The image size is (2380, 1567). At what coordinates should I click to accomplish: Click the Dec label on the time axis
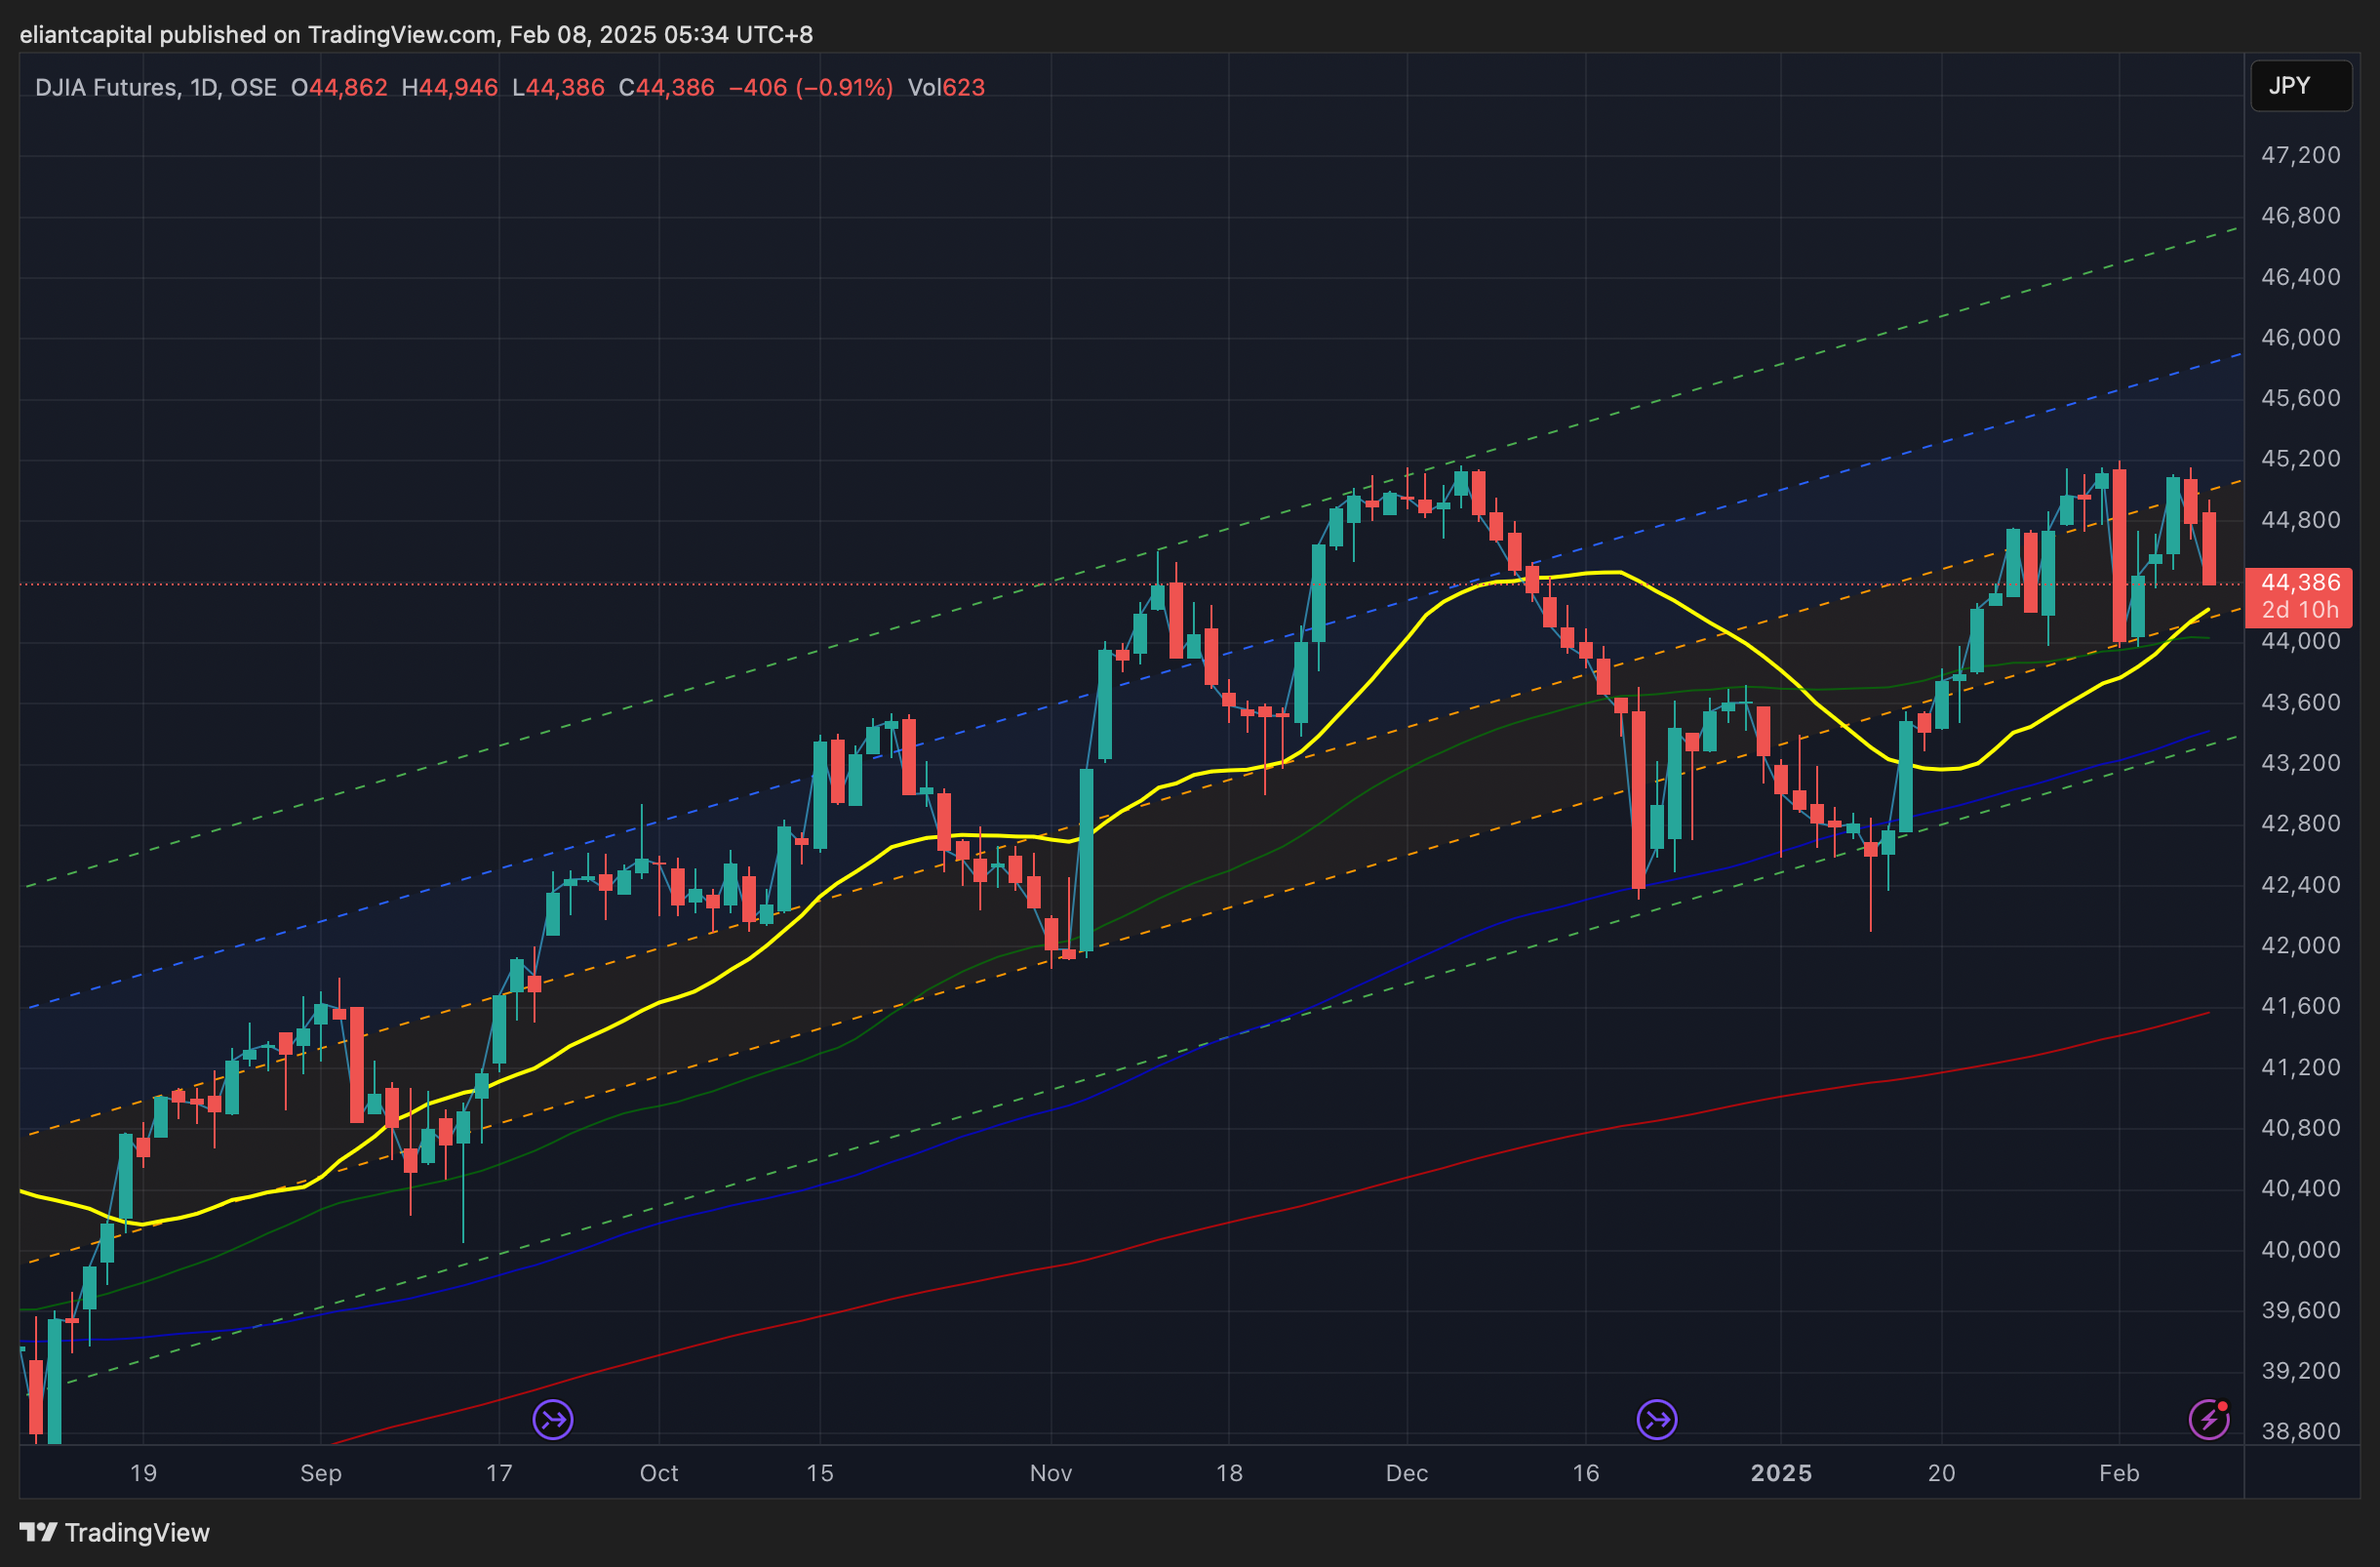tap(1406, 1473)
